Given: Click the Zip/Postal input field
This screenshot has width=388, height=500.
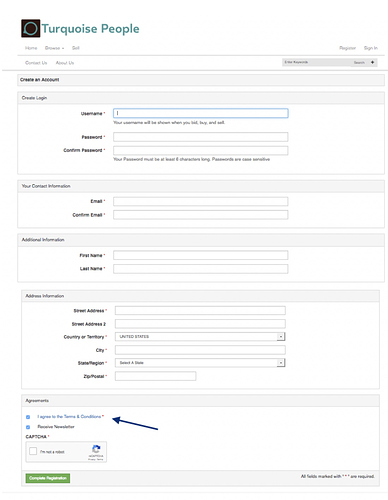Looking at the screenshot, I should [156, 376].
